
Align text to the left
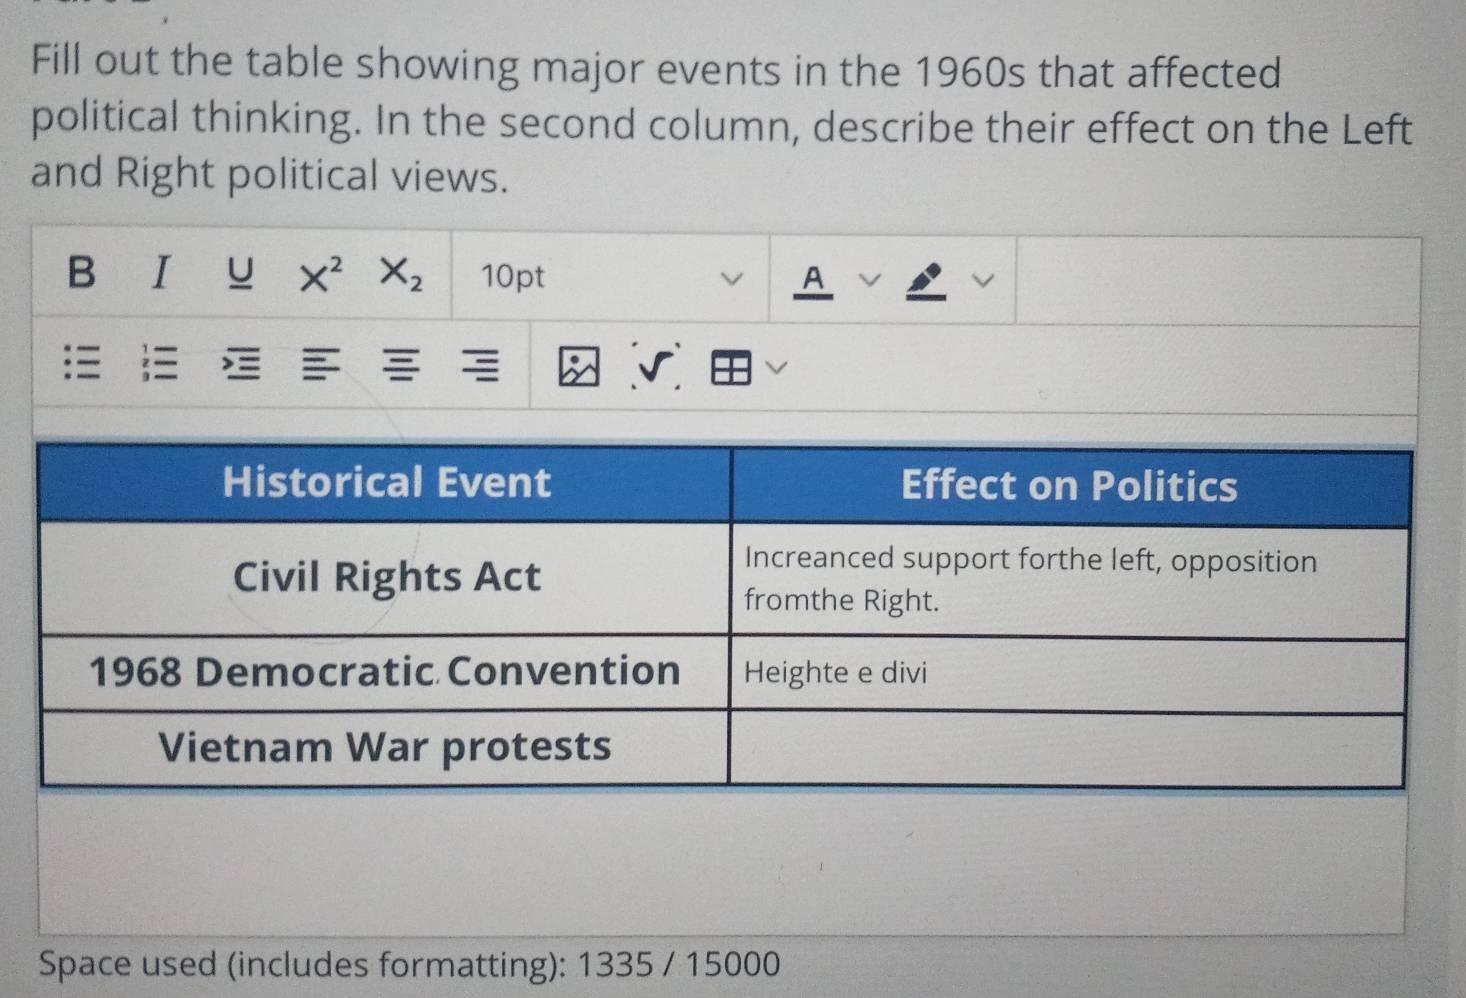321,365
